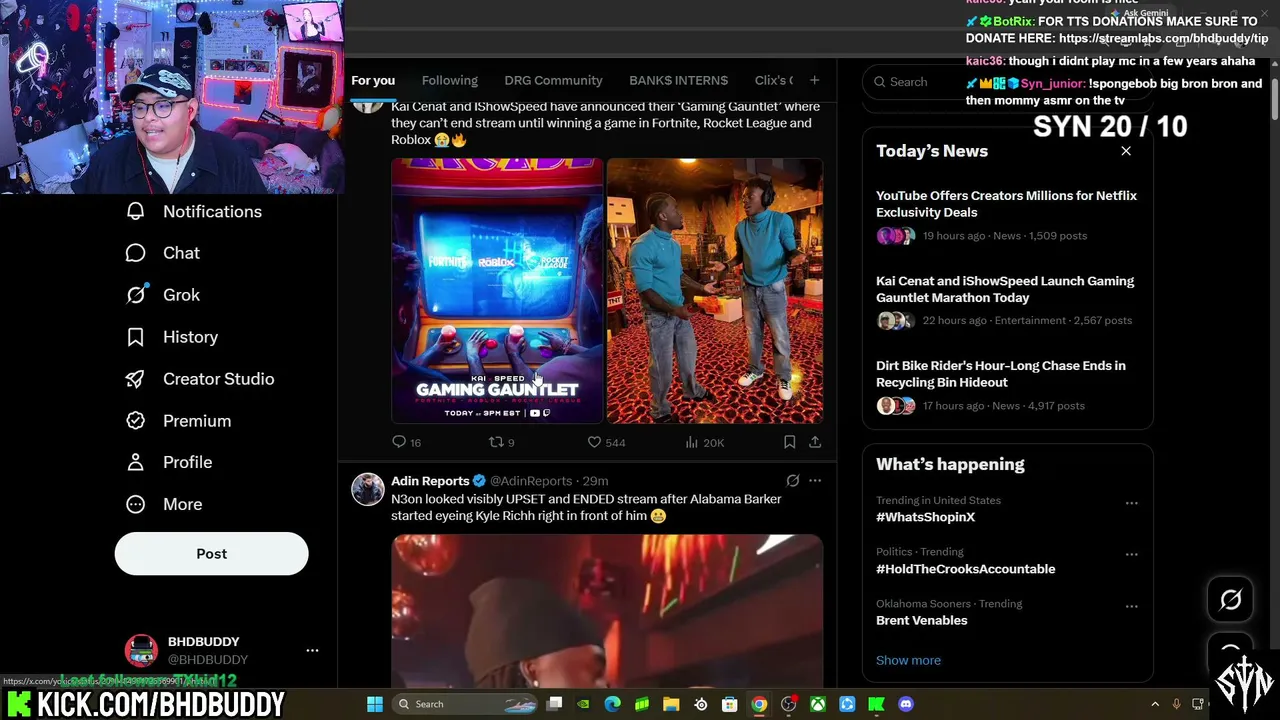Open Creator Studio from the sidebar
The image size is (1280, 720).
tap(199, 379)
